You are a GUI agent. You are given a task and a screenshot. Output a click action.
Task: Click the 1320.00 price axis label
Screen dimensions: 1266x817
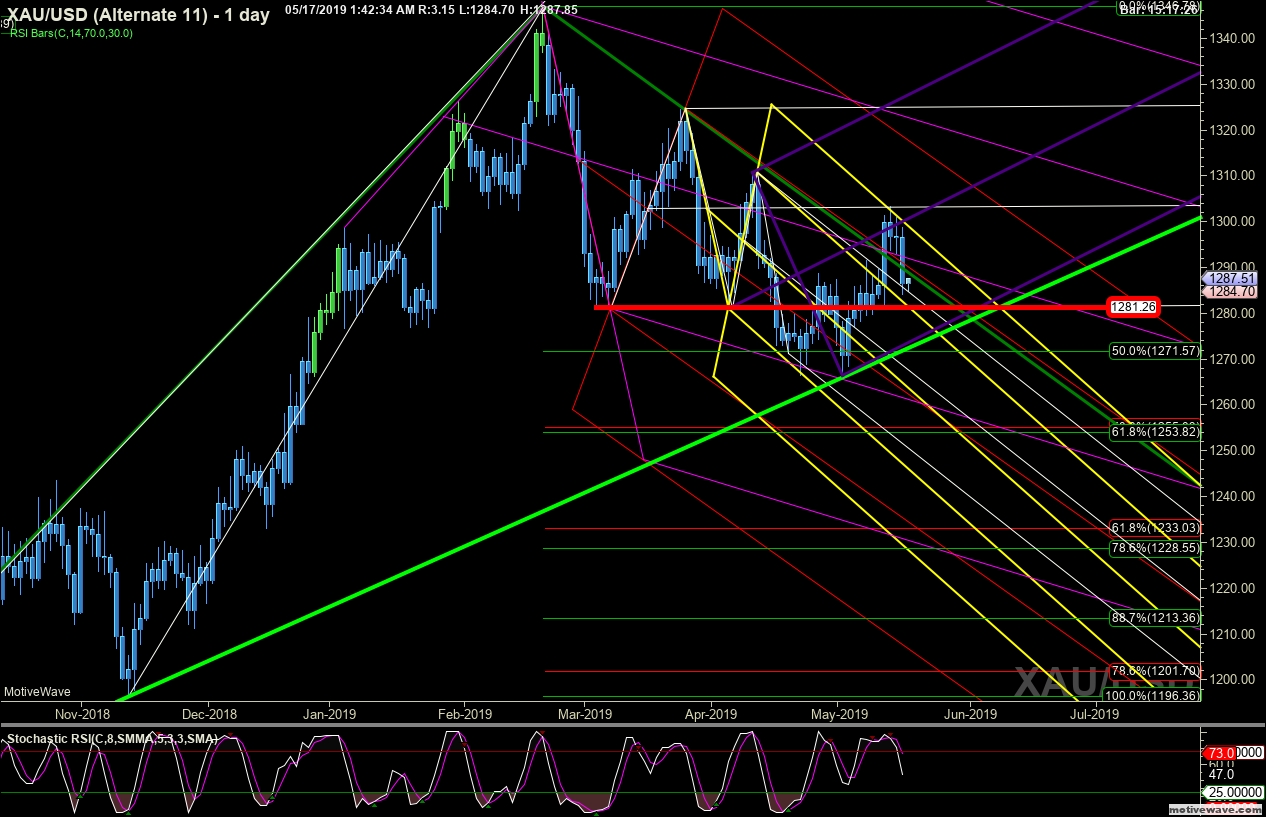(x=1233, y=130)
